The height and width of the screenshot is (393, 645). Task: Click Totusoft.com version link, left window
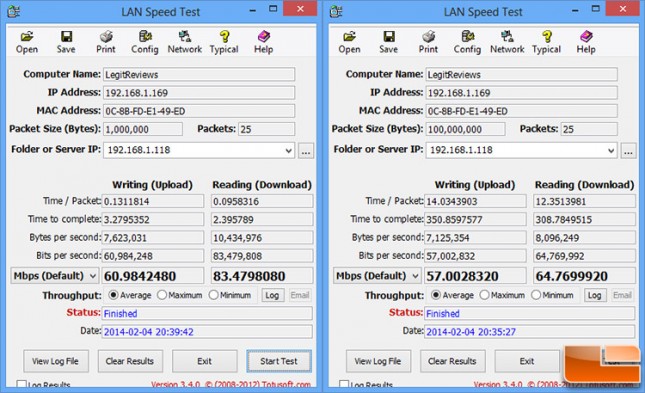(x=231, y=385)
